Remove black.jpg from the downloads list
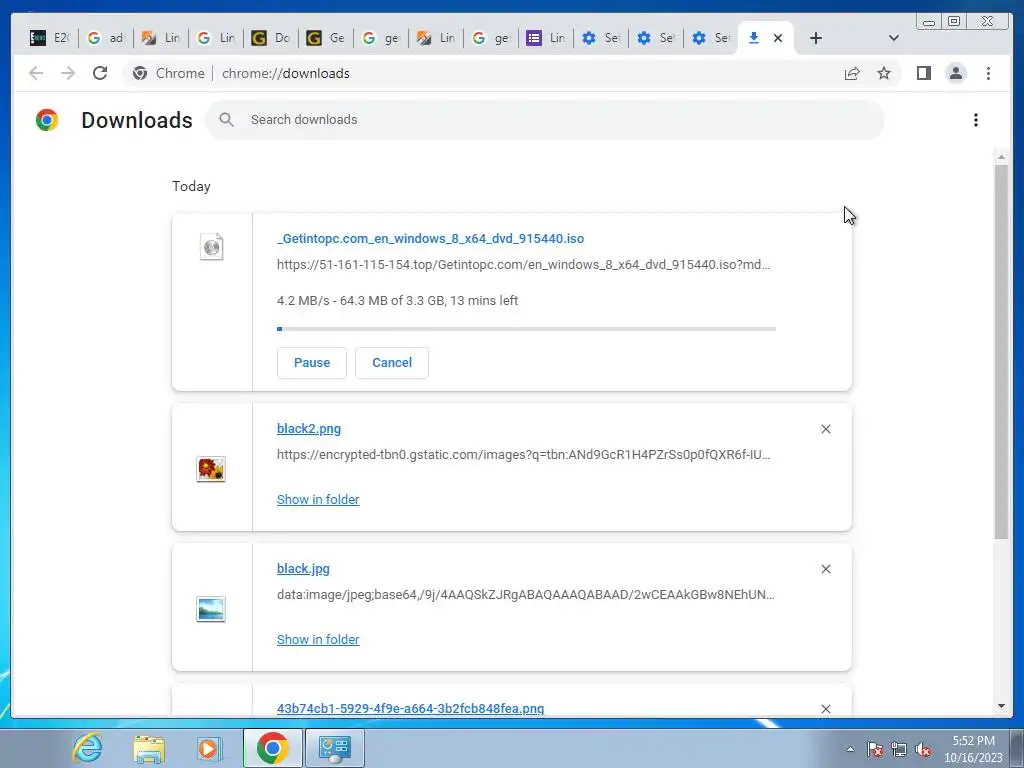 (x=825, y=569)
